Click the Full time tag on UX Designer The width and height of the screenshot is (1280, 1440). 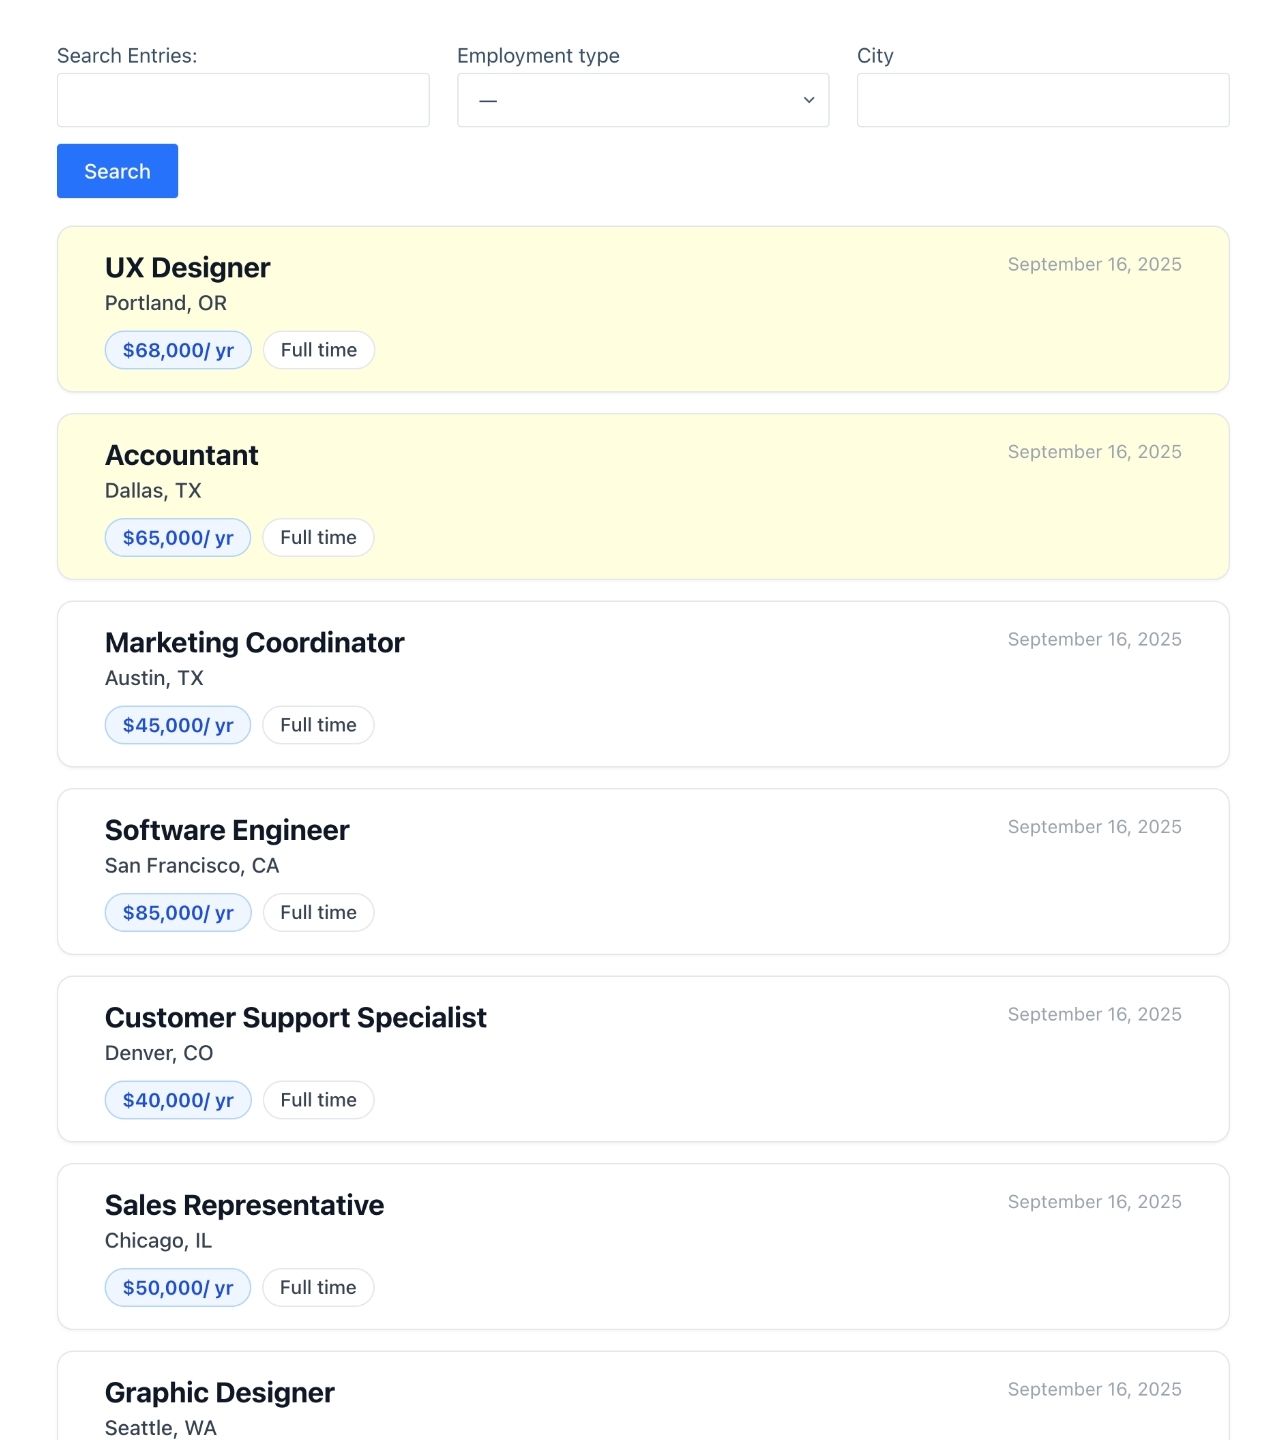pyautogui.click(x=319, y=350)
